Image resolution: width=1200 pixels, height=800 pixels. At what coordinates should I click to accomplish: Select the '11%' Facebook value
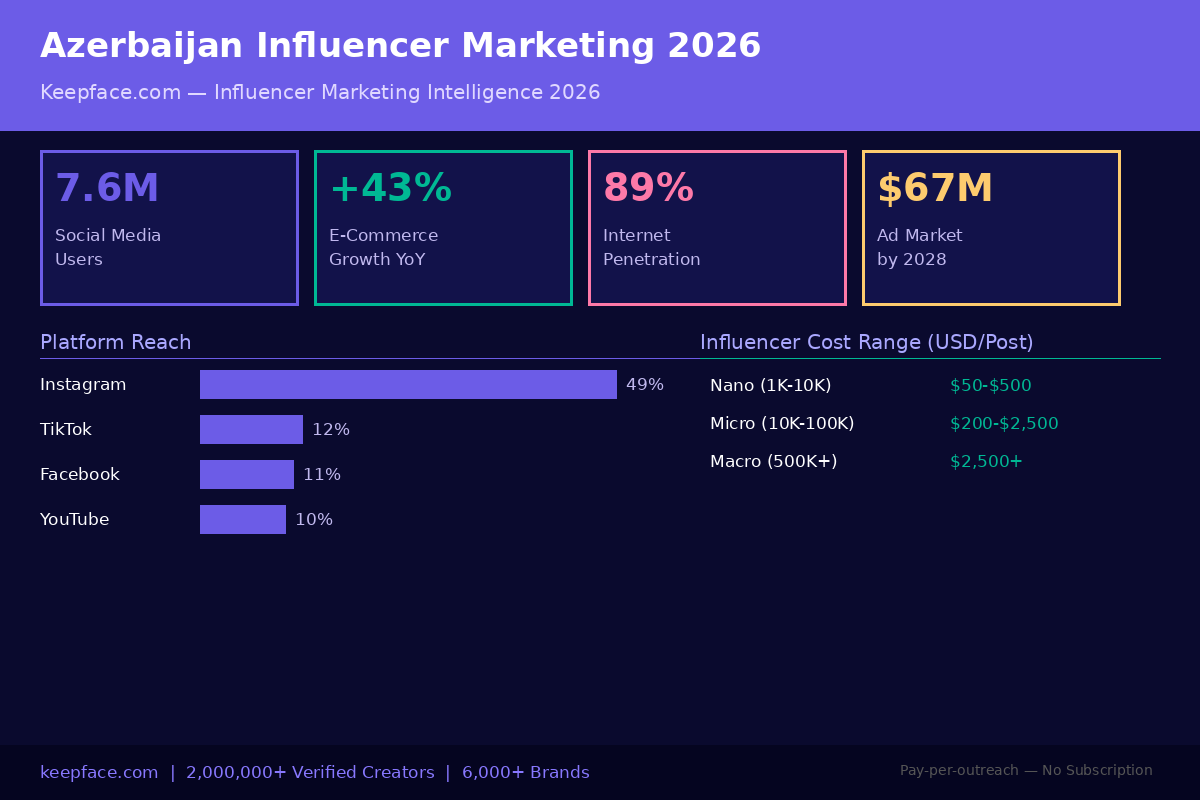(322, 475)
